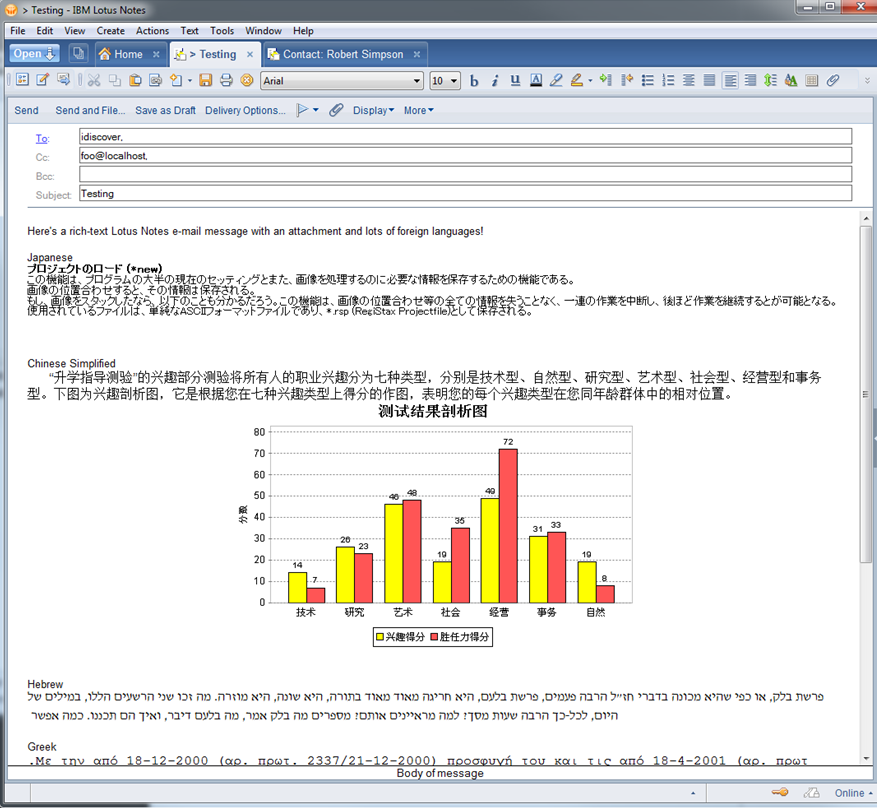The width and height of the screenshot is (877, 808).
Task: Click the Cc field with foo@localhost
Action: click(x=465, y=155)
